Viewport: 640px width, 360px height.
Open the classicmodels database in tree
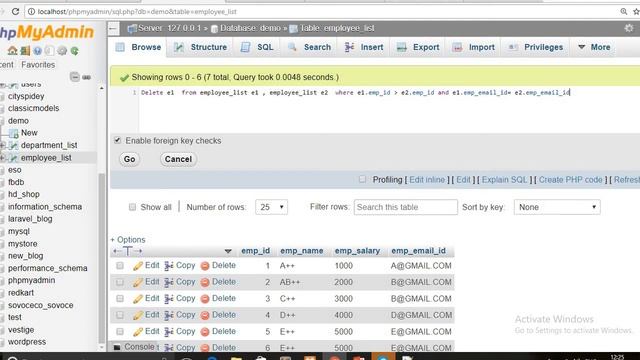33,108
